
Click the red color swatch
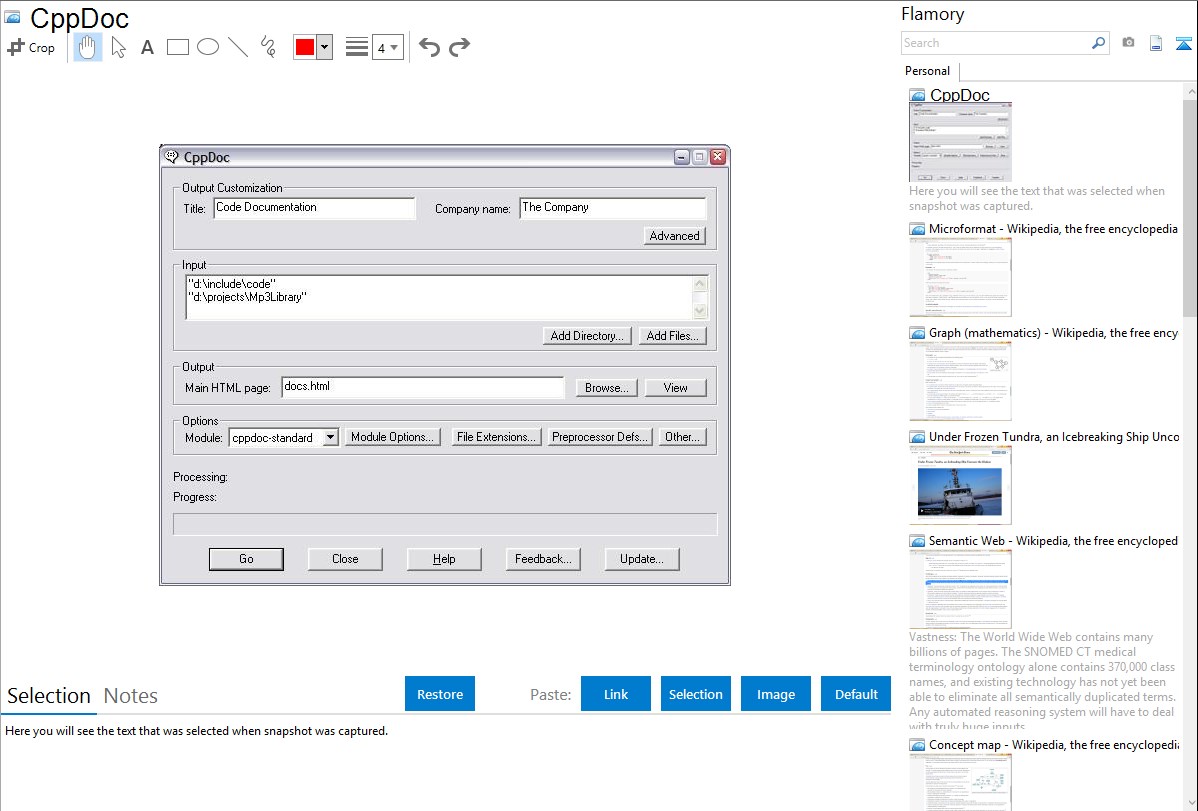(305, 47)
